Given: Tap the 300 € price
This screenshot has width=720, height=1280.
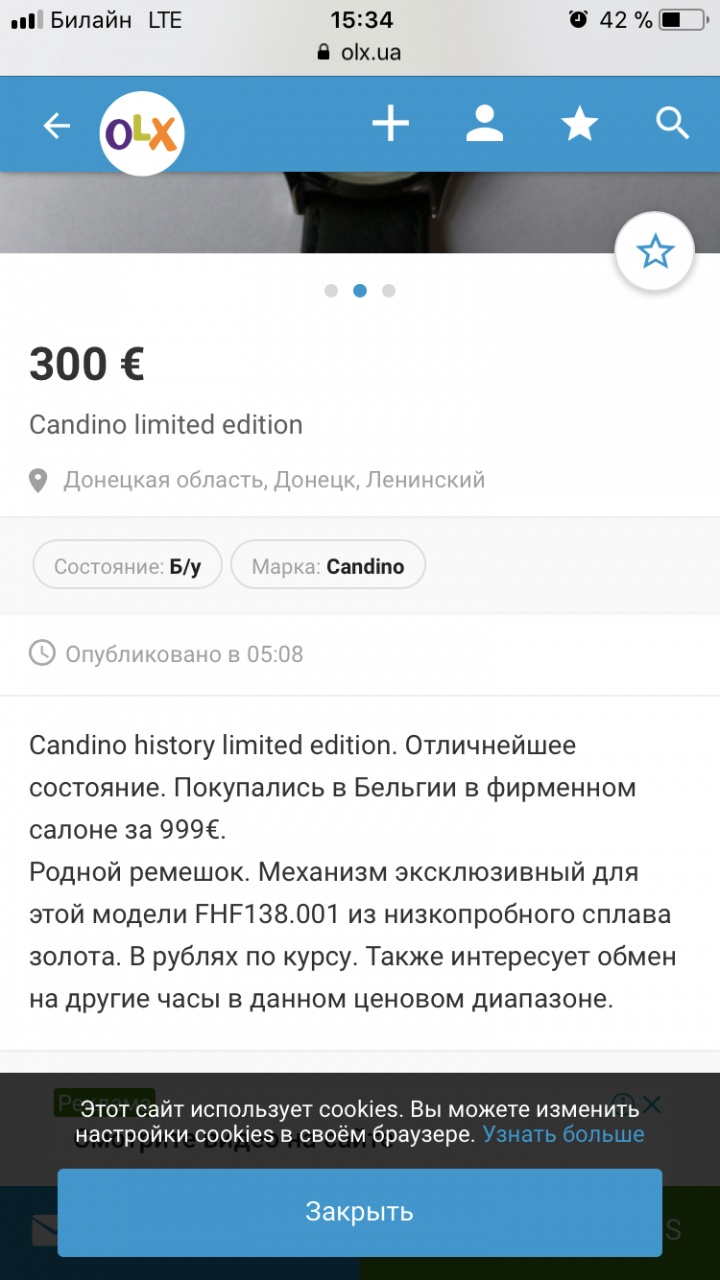Looking at the screenshot, I should (x=87, y=364).
